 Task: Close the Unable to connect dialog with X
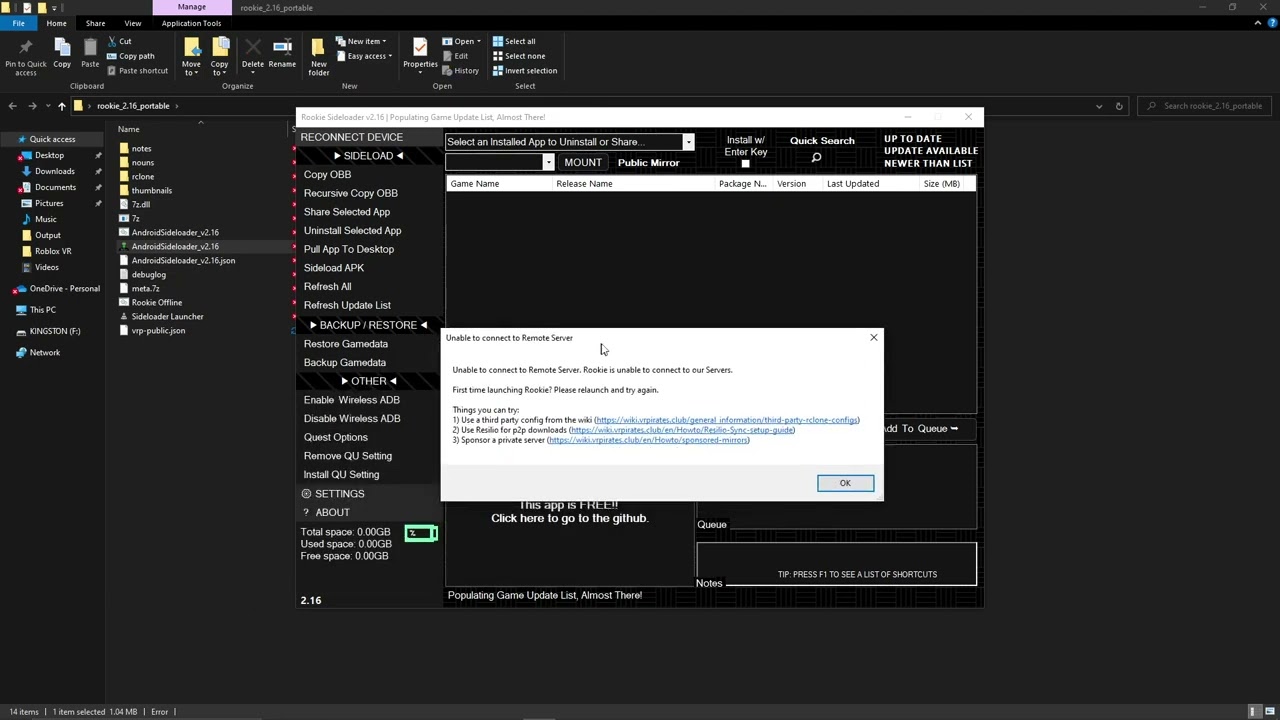(x=873, y=338)
